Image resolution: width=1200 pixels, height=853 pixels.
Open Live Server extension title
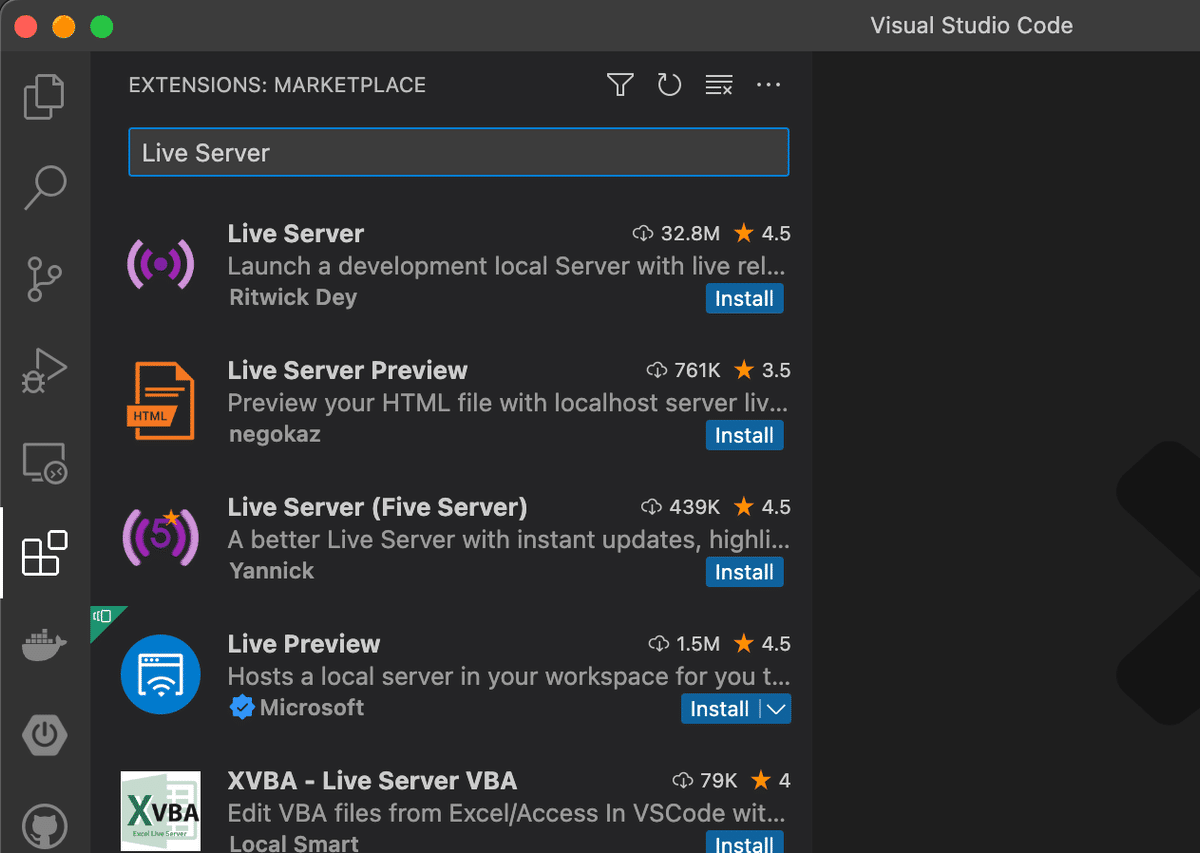296,233
